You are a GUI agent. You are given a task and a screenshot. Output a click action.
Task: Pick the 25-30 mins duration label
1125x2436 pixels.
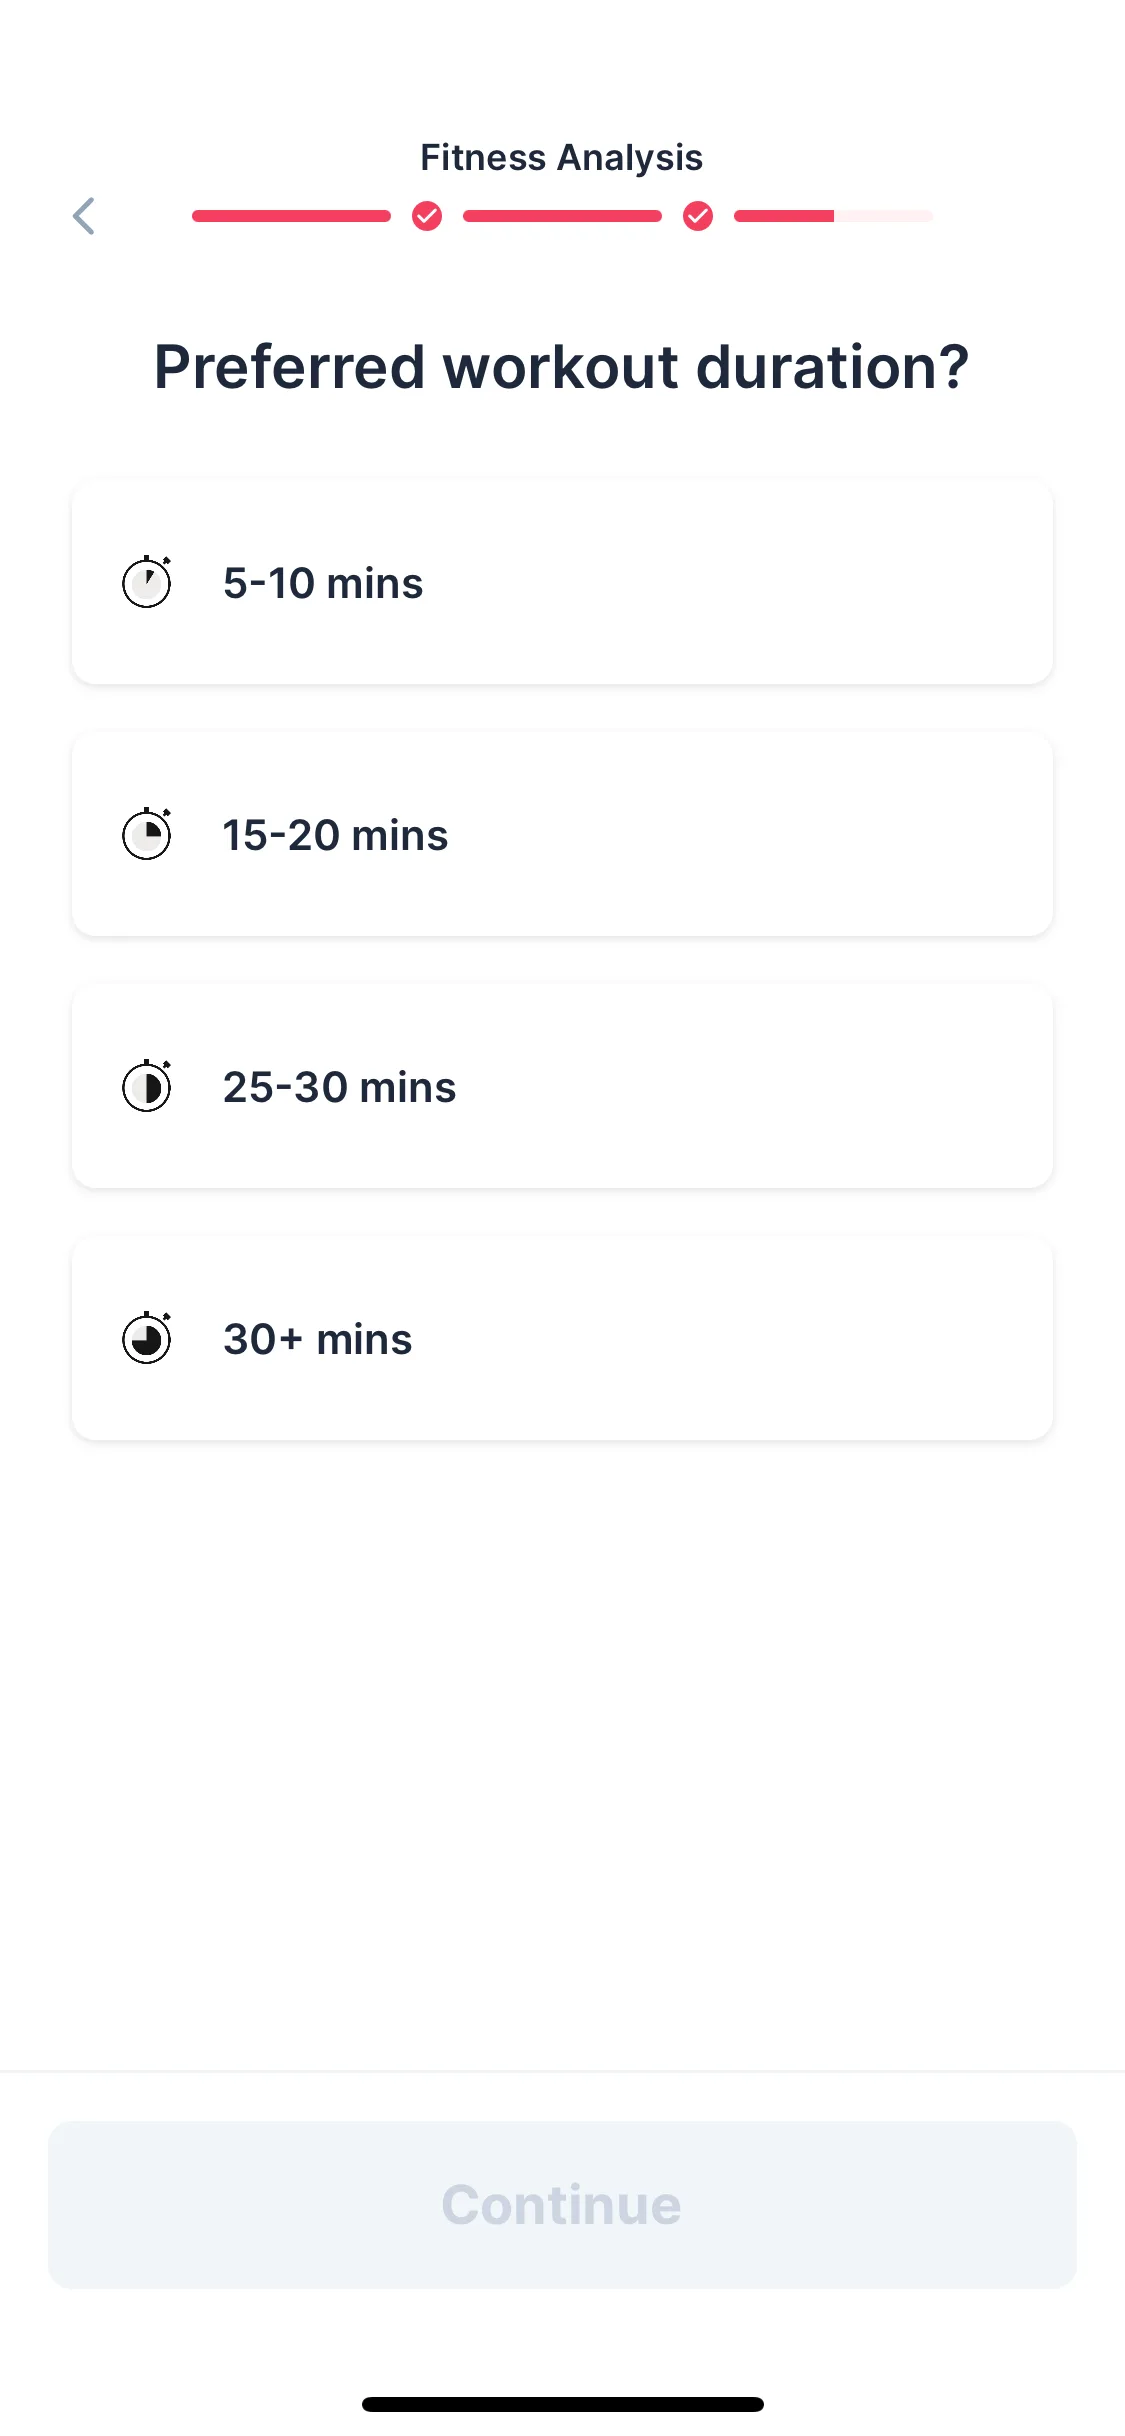tap(339, 1087)
